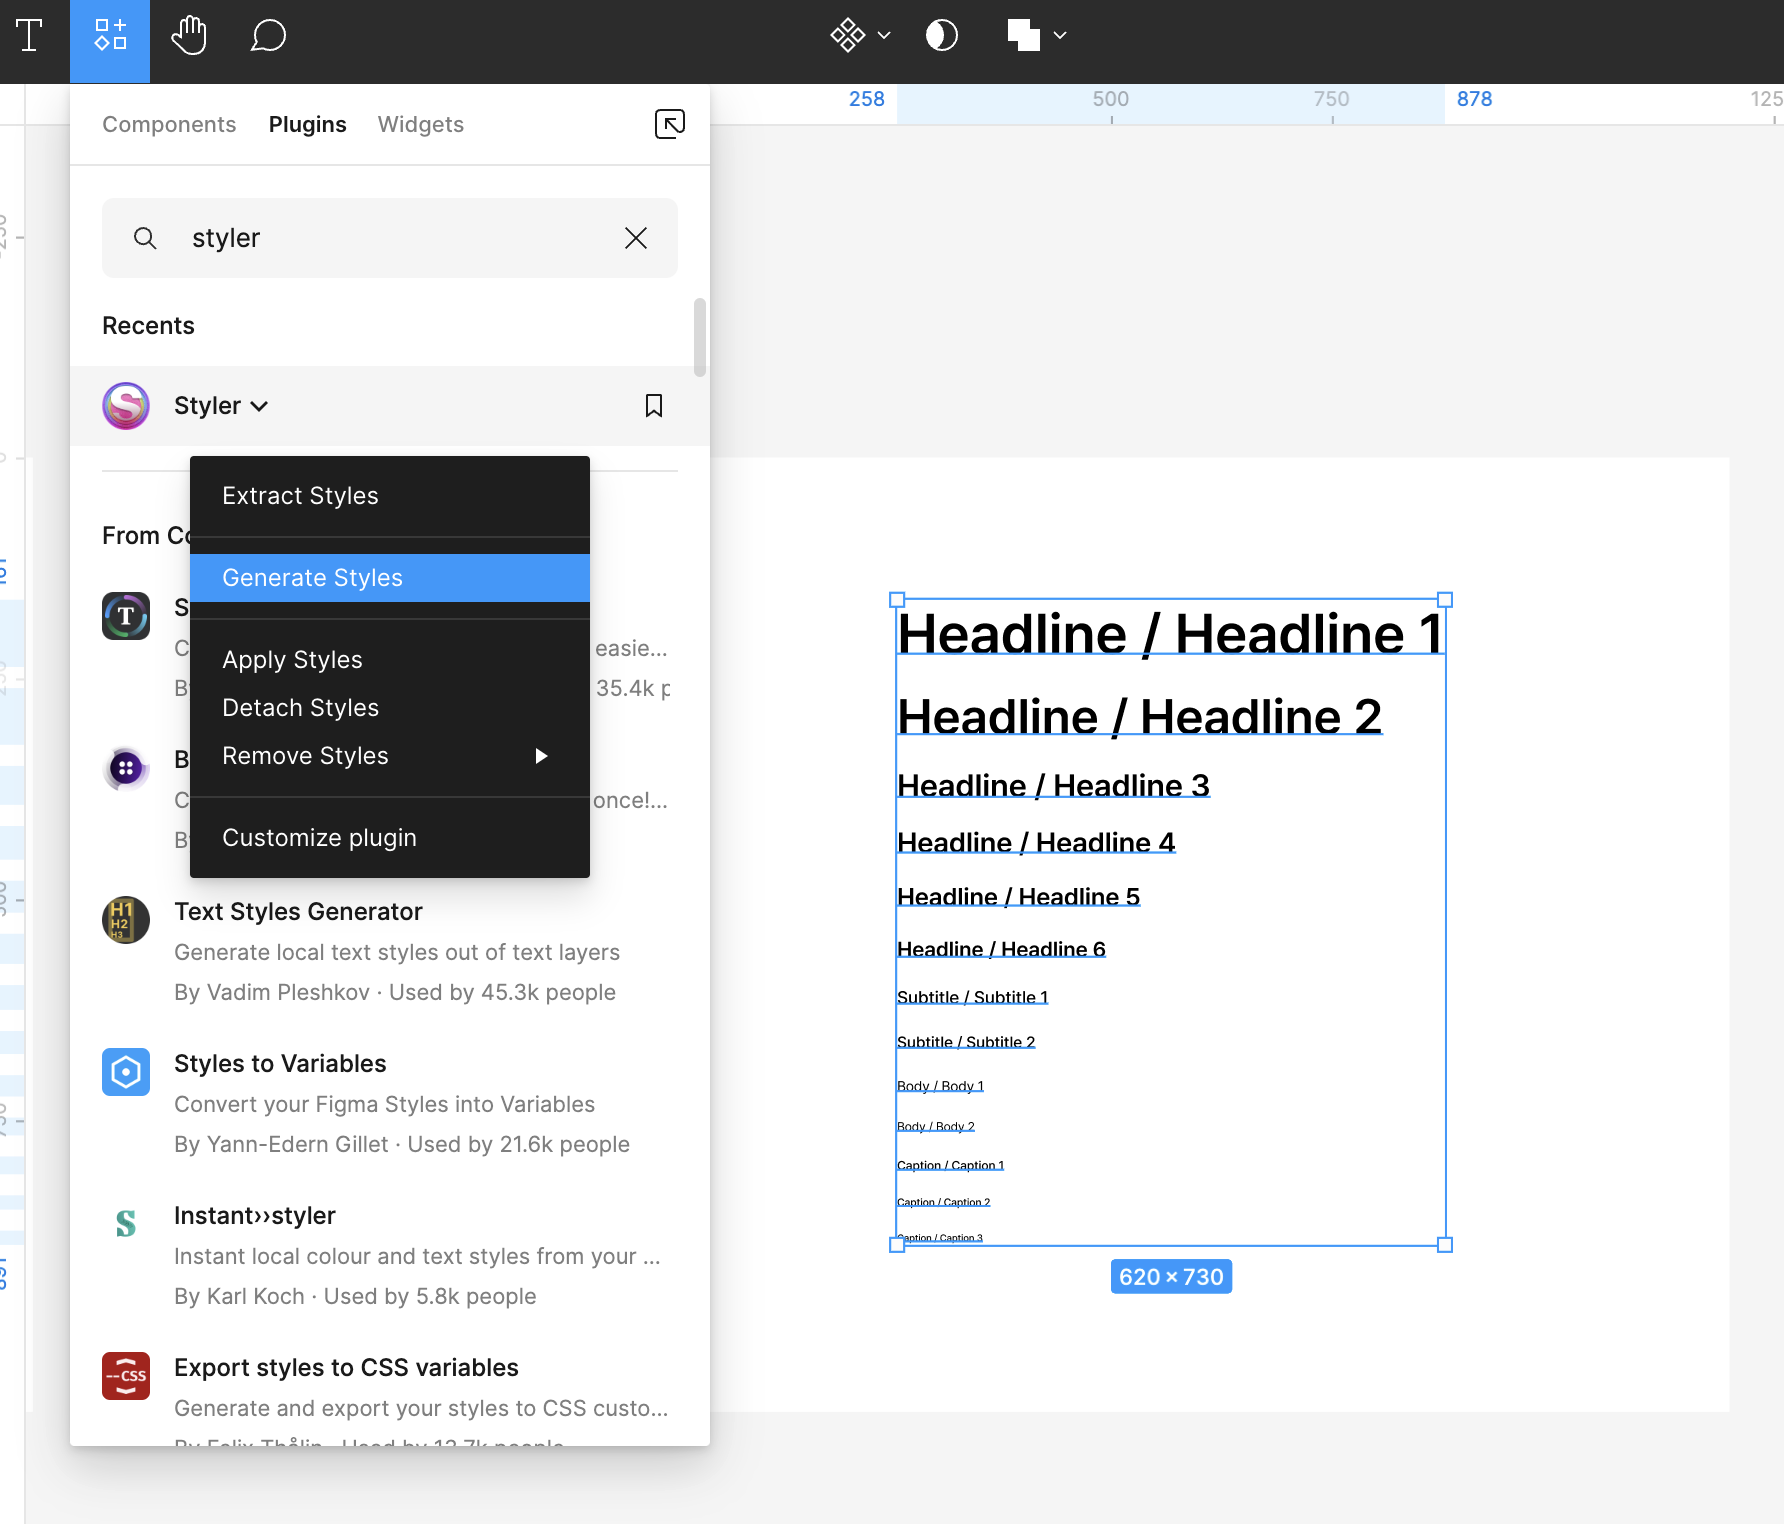The image size is (1784, 1524).
Task: Click the Generate local text styles description
Action: (x=397, y=952)
